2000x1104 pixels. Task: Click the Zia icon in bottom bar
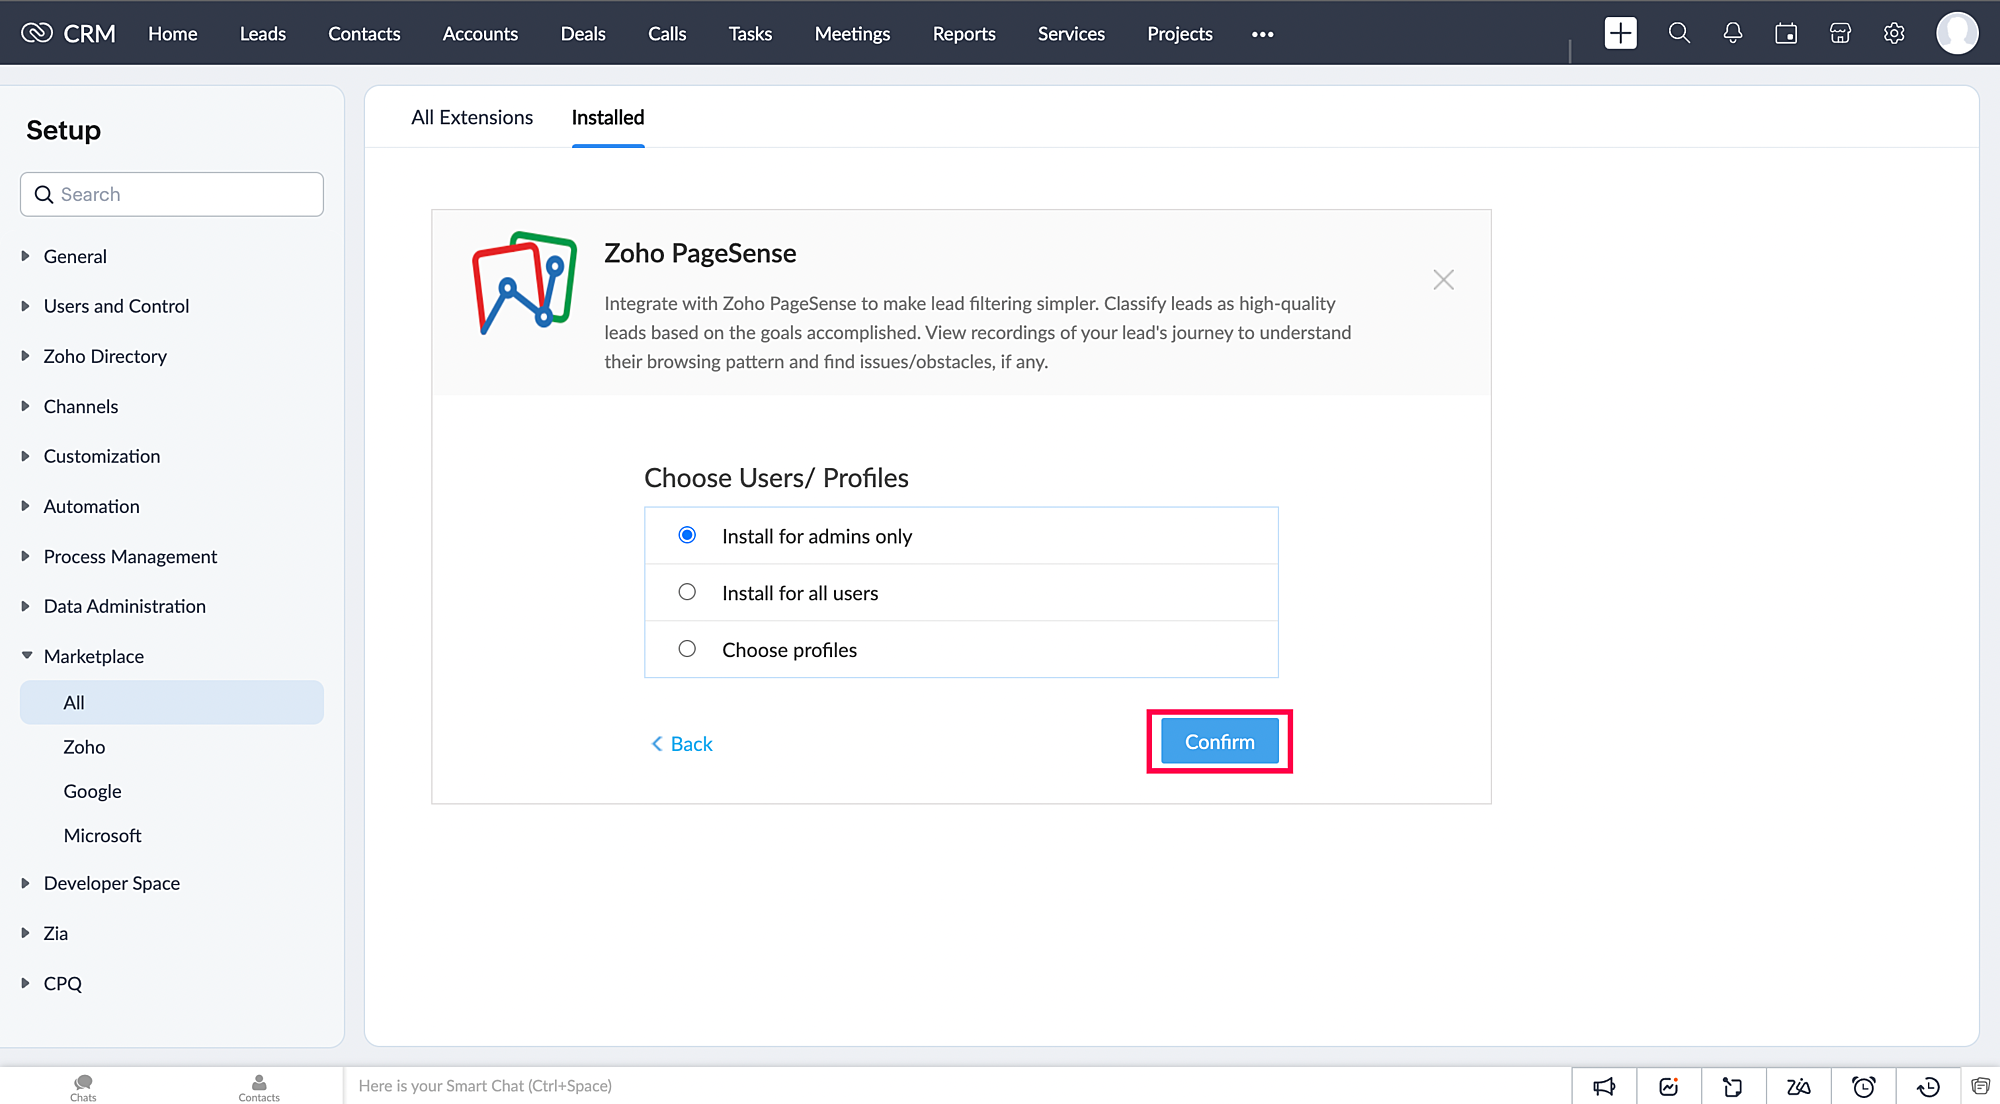coord(1798,1086)
